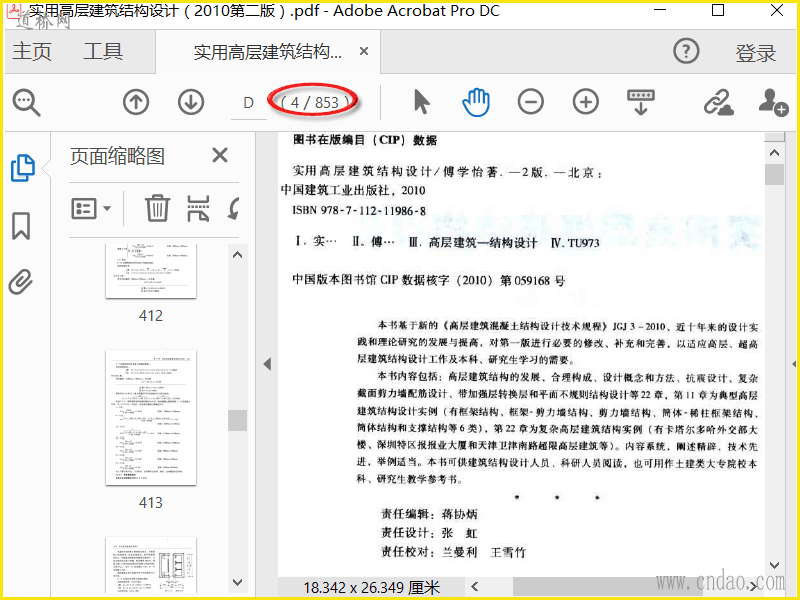The image size is (800, 600).
Task: Zoom in with the plus button
Action: [x=586, y=102]
